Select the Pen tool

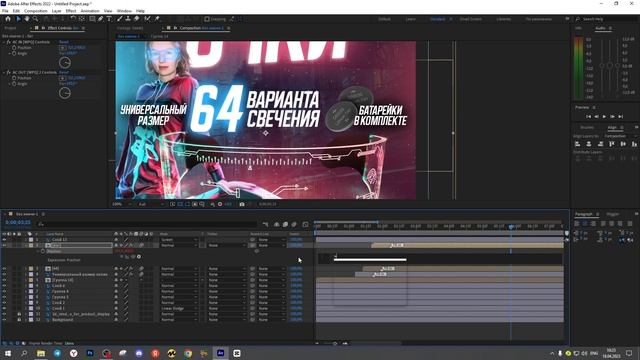point(100,19)
